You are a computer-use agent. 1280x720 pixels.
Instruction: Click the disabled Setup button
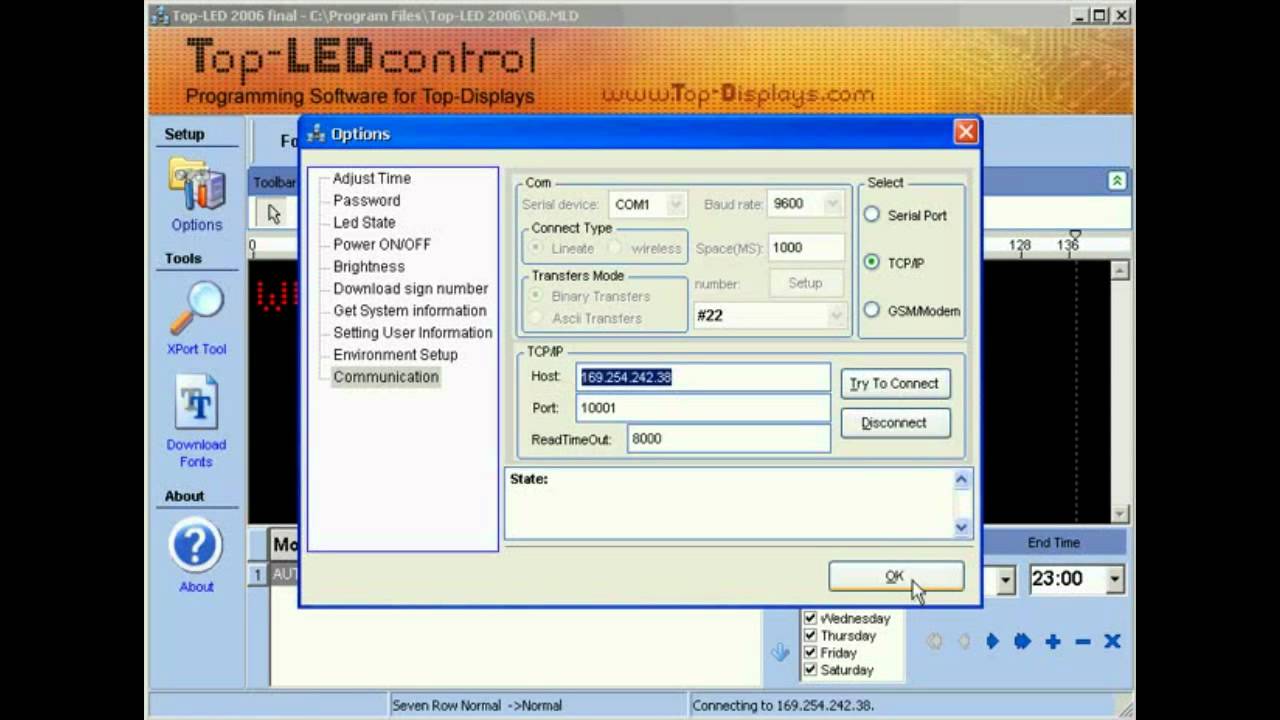pos(805,284)
